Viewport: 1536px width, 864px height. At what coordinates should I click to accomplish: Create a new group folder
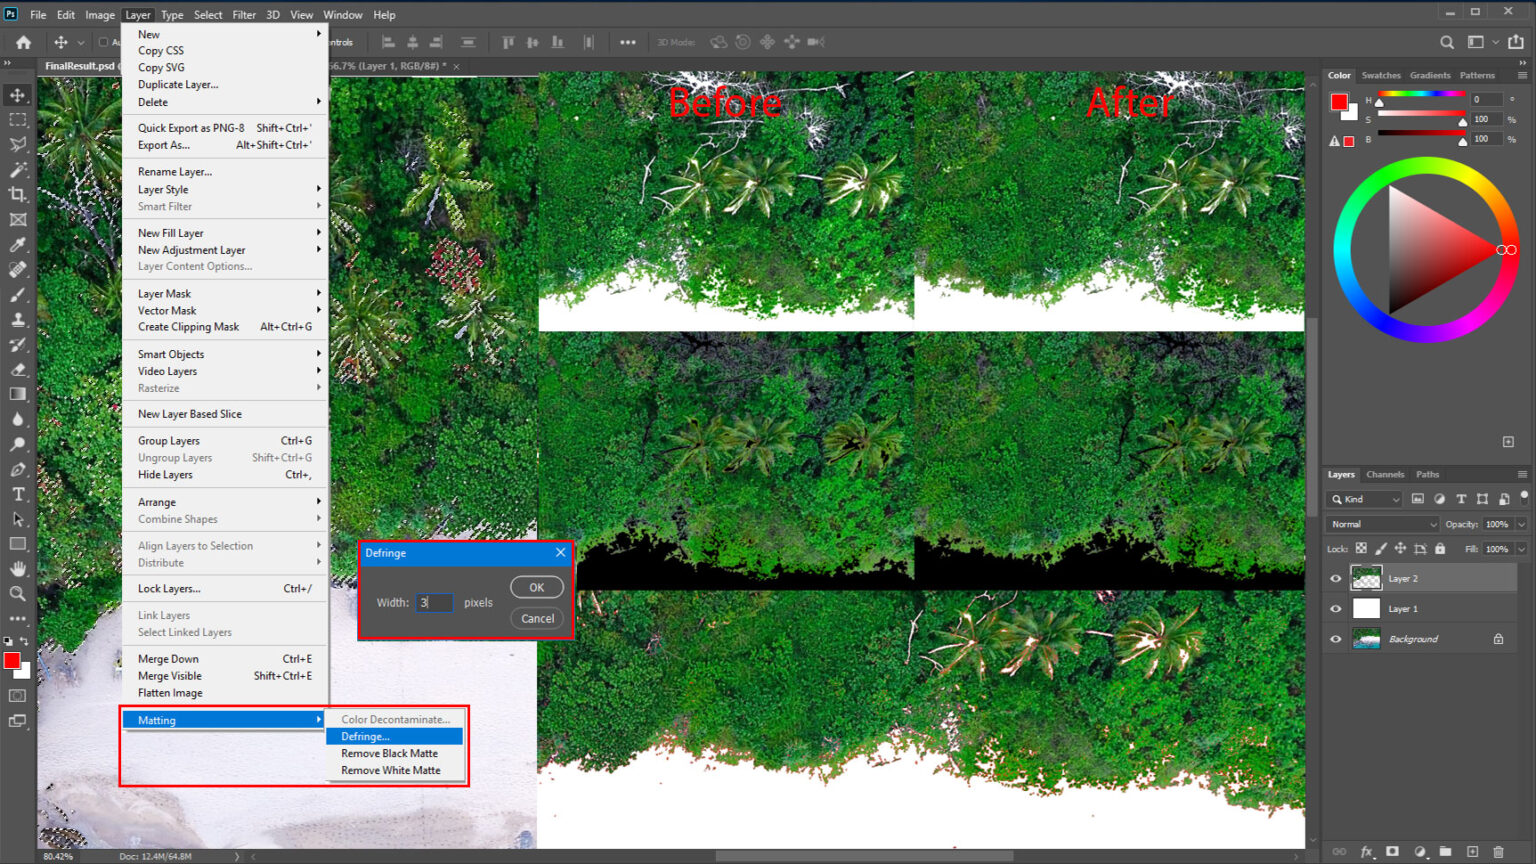tap(1445, 852)
